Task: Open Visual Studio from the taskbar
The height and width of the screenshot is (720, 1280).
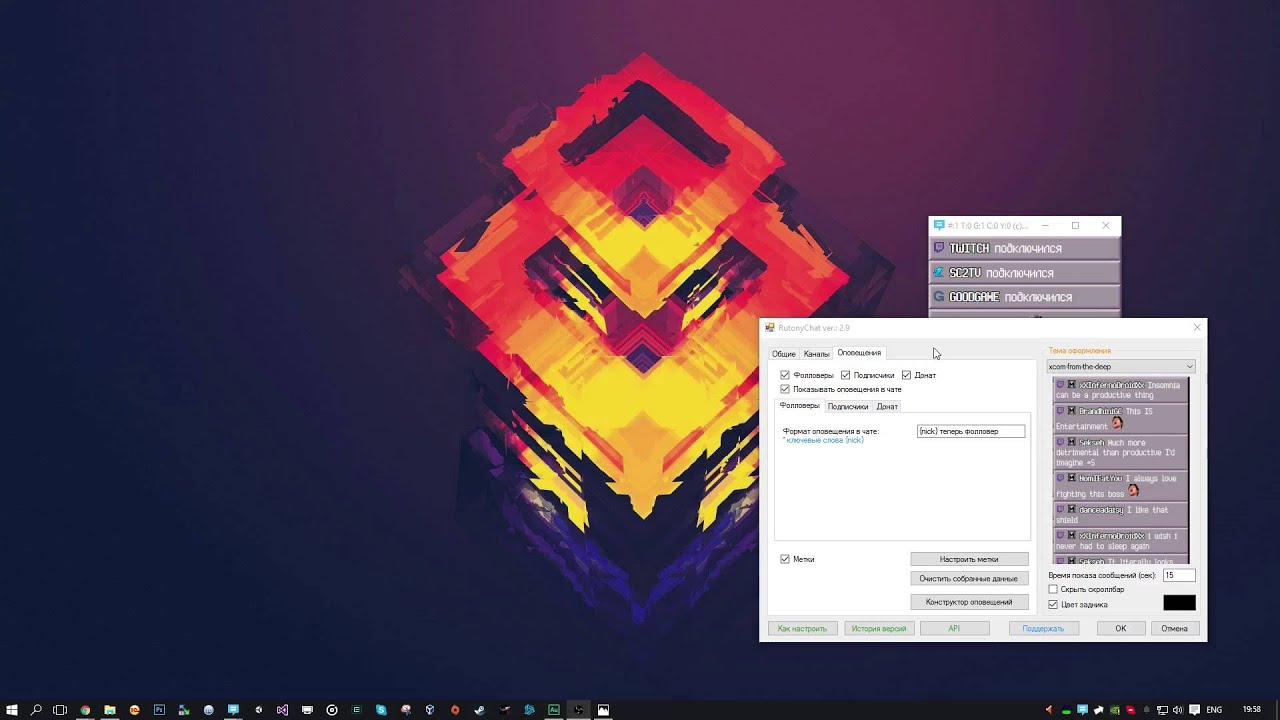Action: [282, 710]
